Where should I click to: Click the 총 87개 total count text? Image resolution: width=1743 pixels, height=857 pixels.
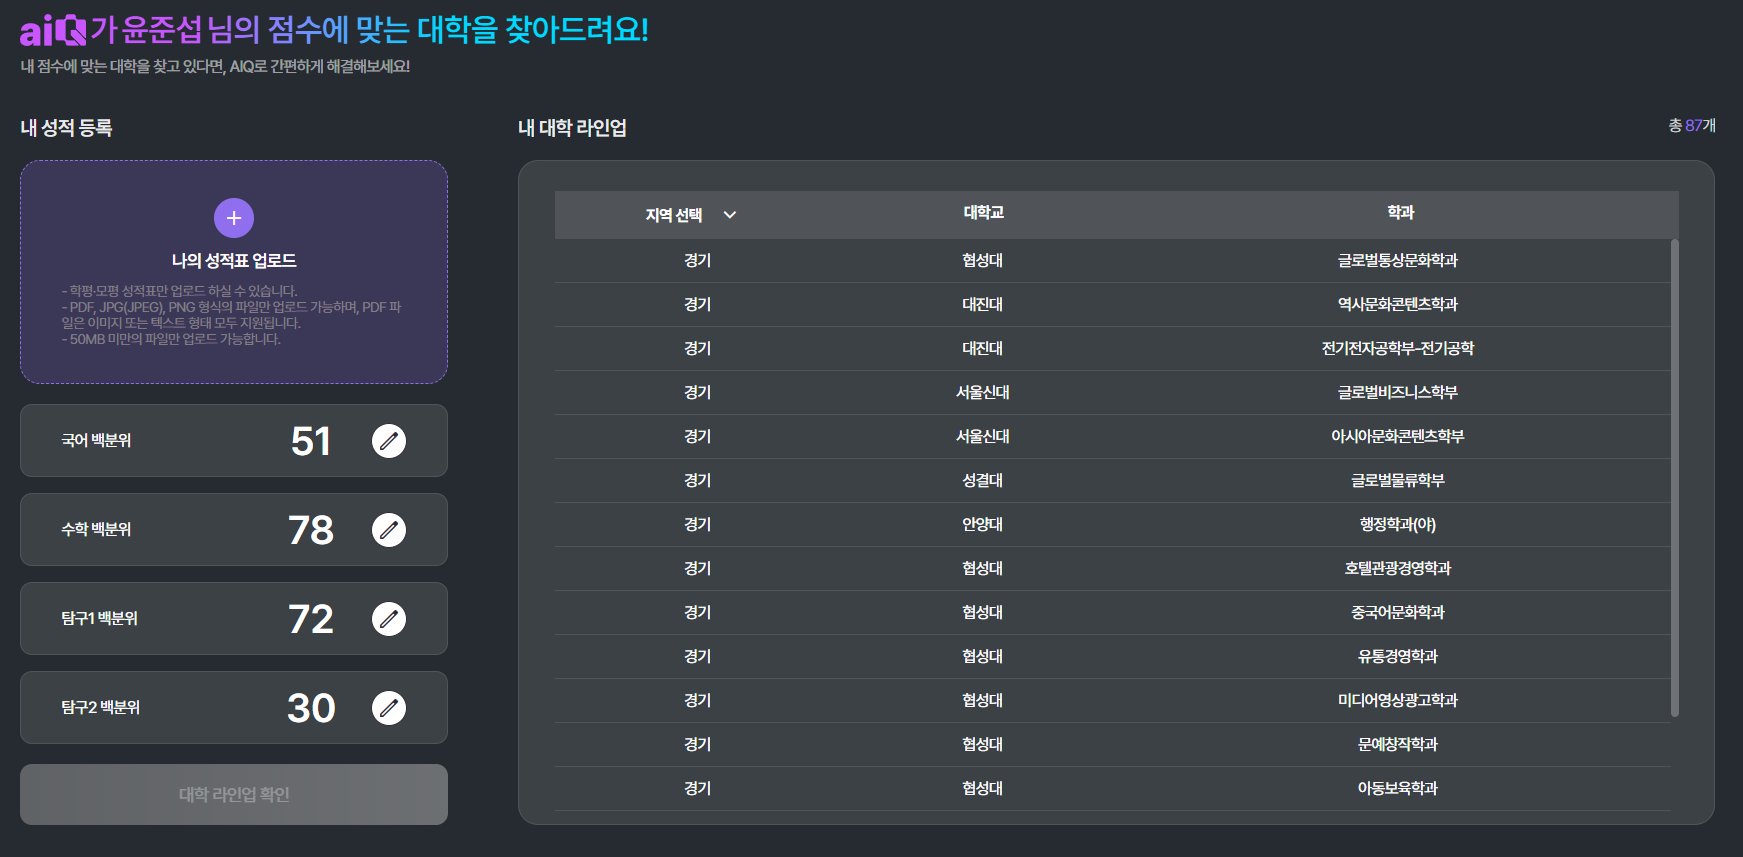coord(1691,126)
